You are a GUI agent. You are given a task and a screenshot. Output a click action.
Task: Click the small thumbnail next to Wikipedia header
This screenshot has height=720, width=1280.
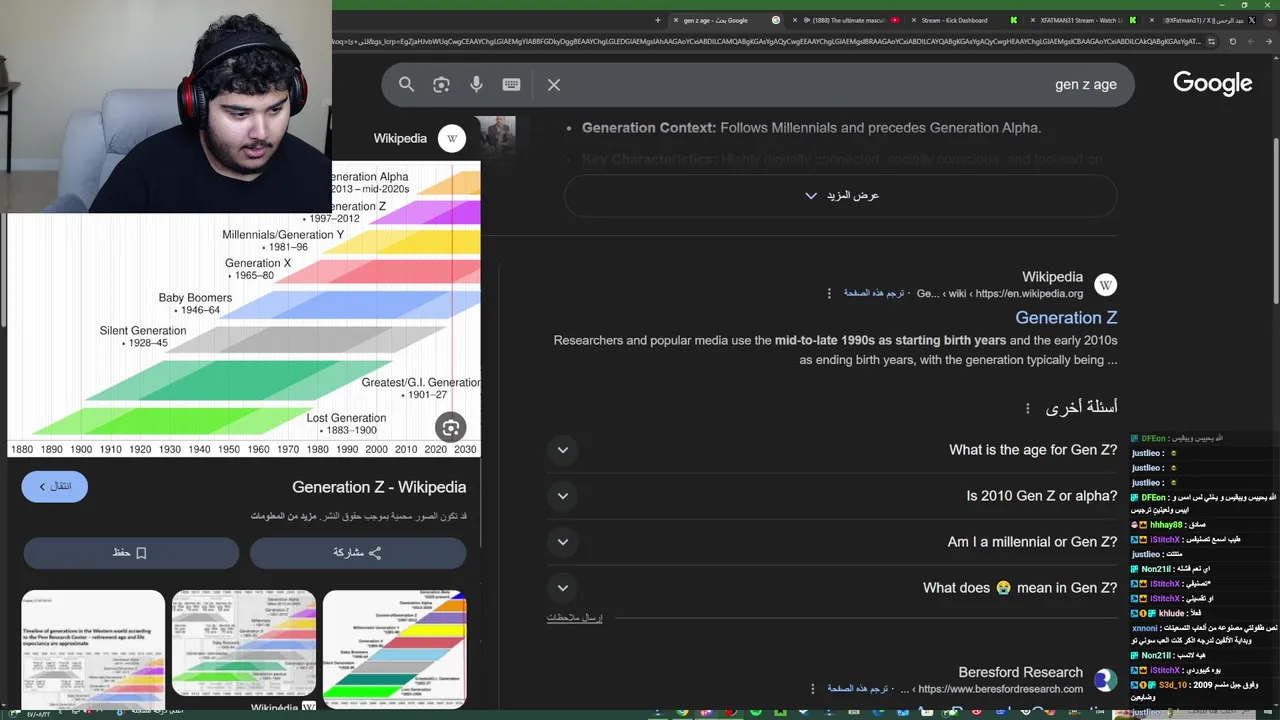496,138
